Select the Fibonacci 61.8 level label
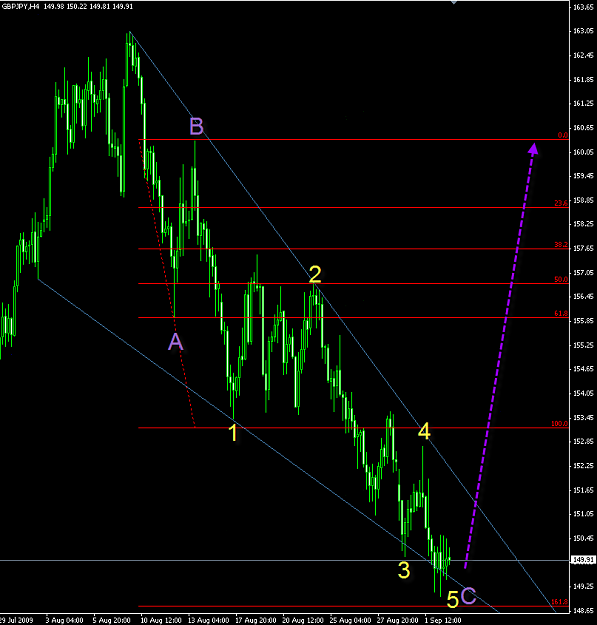The height and width of the screenshot is (625, 597). coord(561,313)
